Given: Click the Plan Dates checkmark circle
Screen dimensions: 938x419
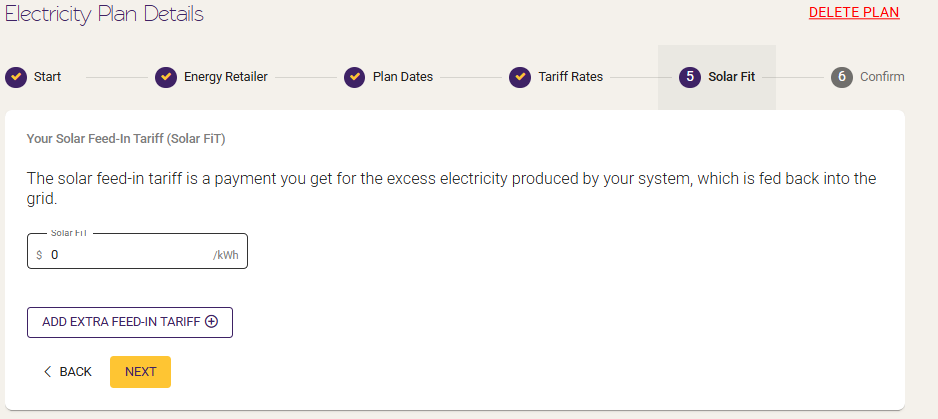Looking at the screenshot, I should (355, 77).
